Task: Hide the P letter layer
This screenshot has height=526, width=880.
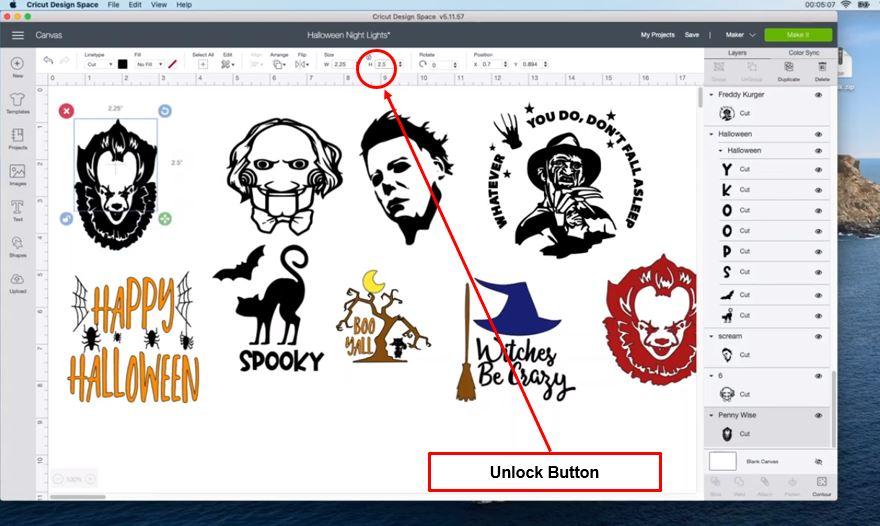Action: (x=818, y=252)
